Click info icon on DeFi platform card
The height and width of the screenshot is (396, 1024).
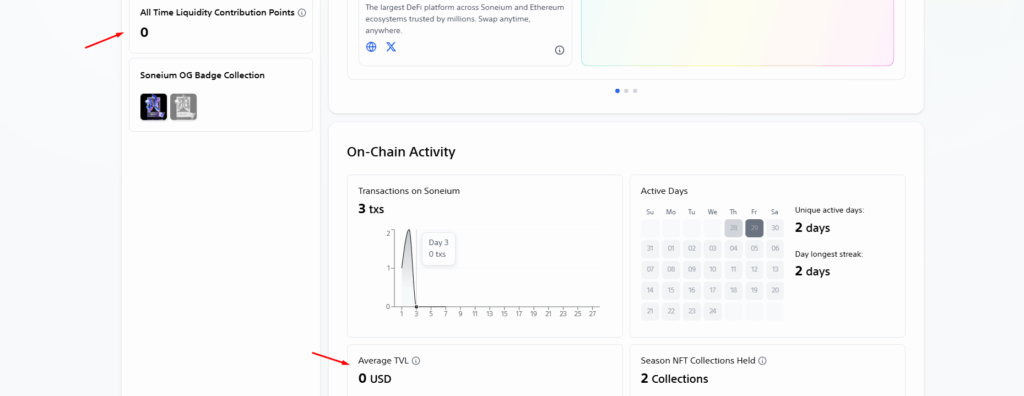click(x=560, y=50)
